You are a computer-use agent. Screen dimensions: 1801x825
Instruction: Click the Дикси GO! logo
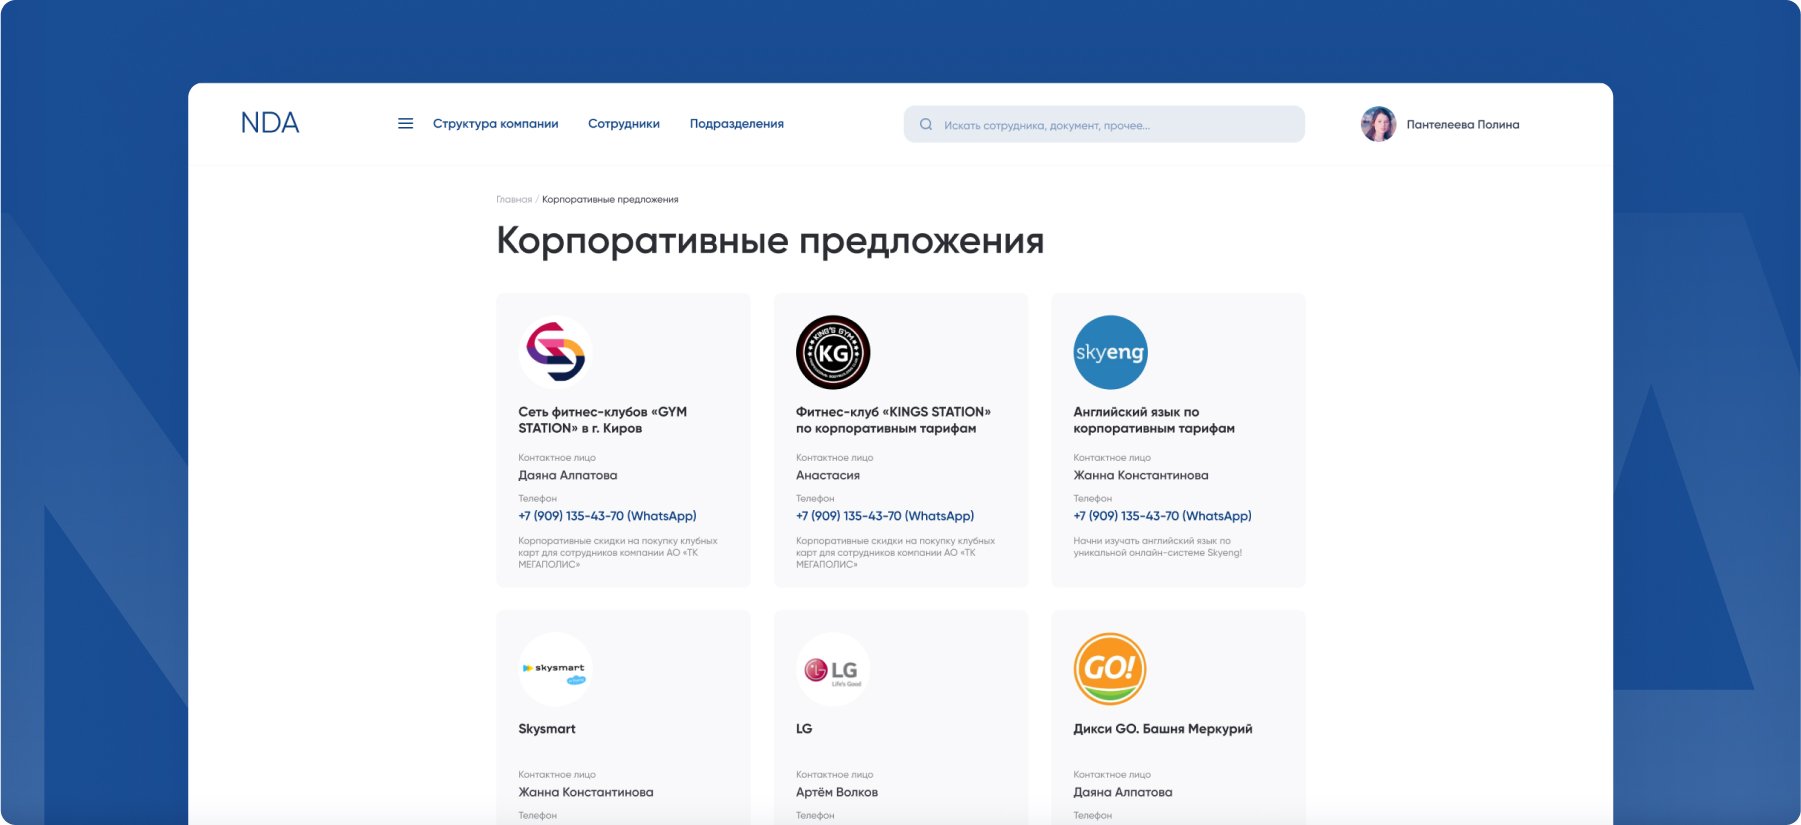1110,669
